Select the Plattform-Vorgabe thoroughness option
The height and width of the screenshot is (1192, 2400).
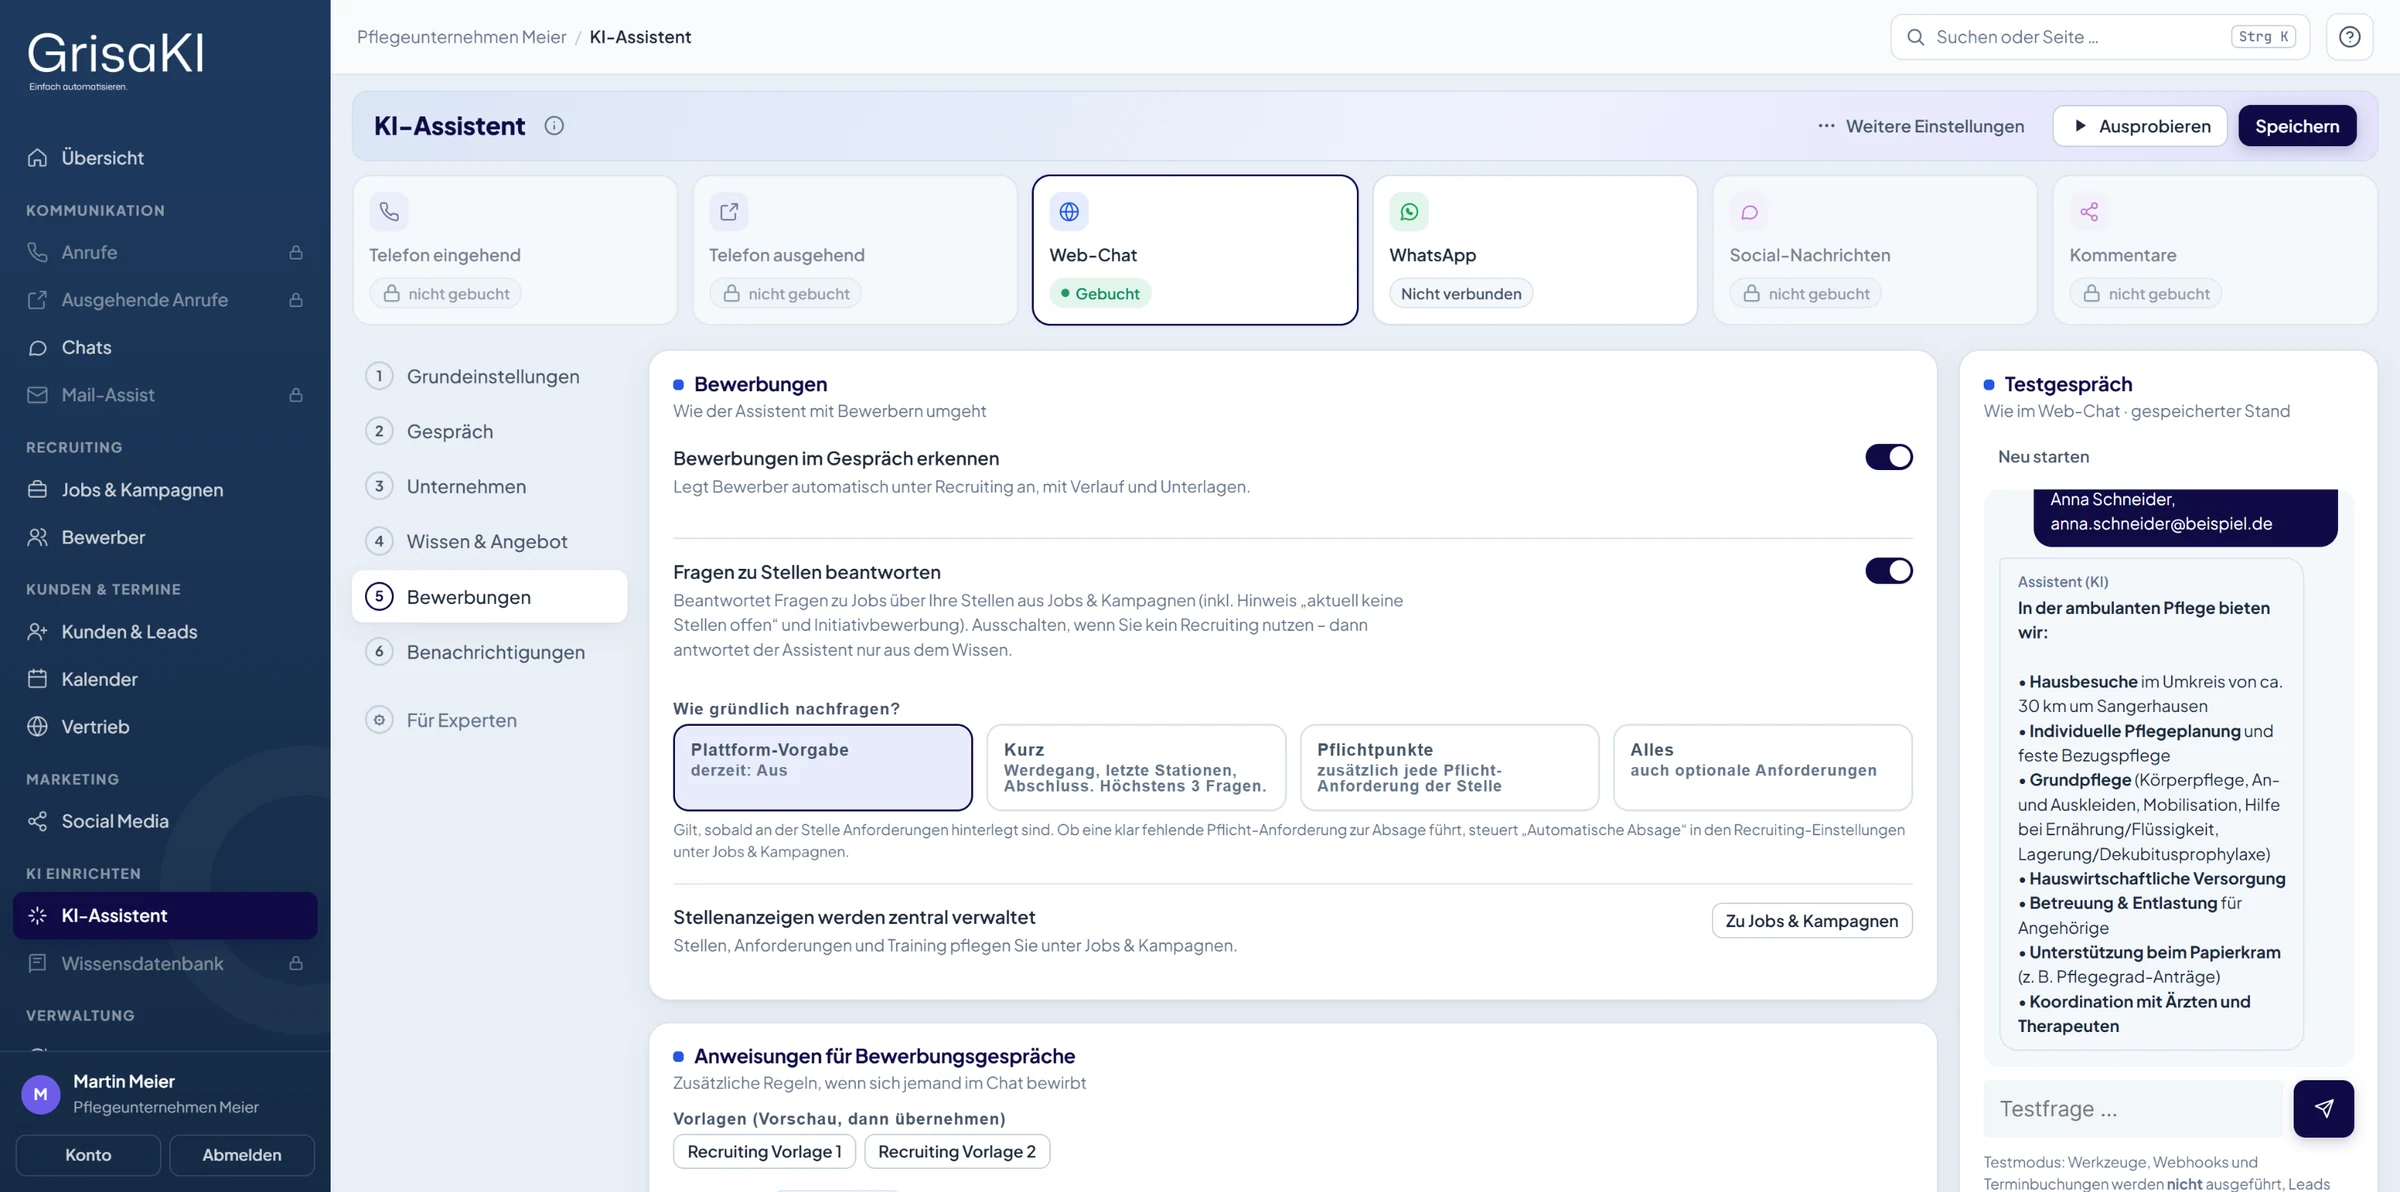pyautogui.click(x=822, y=767)
